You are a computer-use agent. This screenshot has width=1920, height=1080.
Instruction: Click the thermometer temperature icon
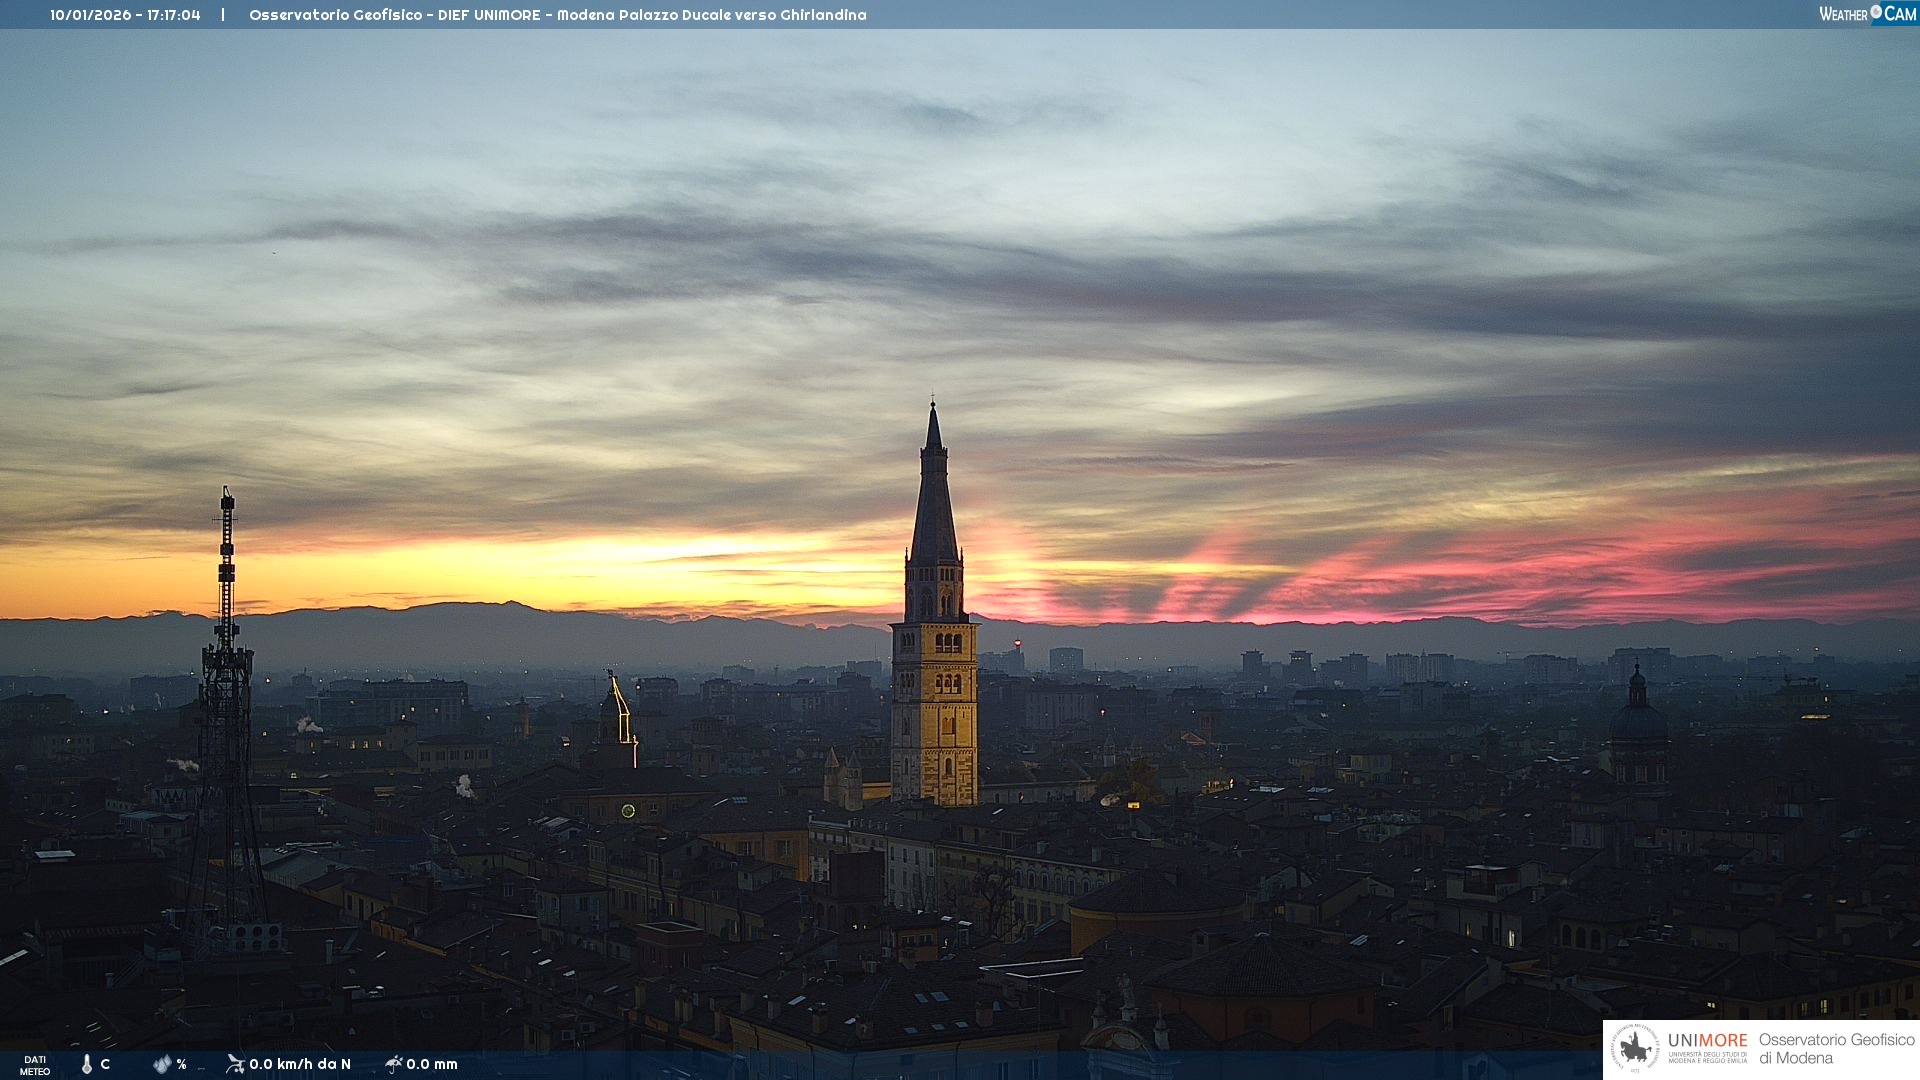[87, 1064]
